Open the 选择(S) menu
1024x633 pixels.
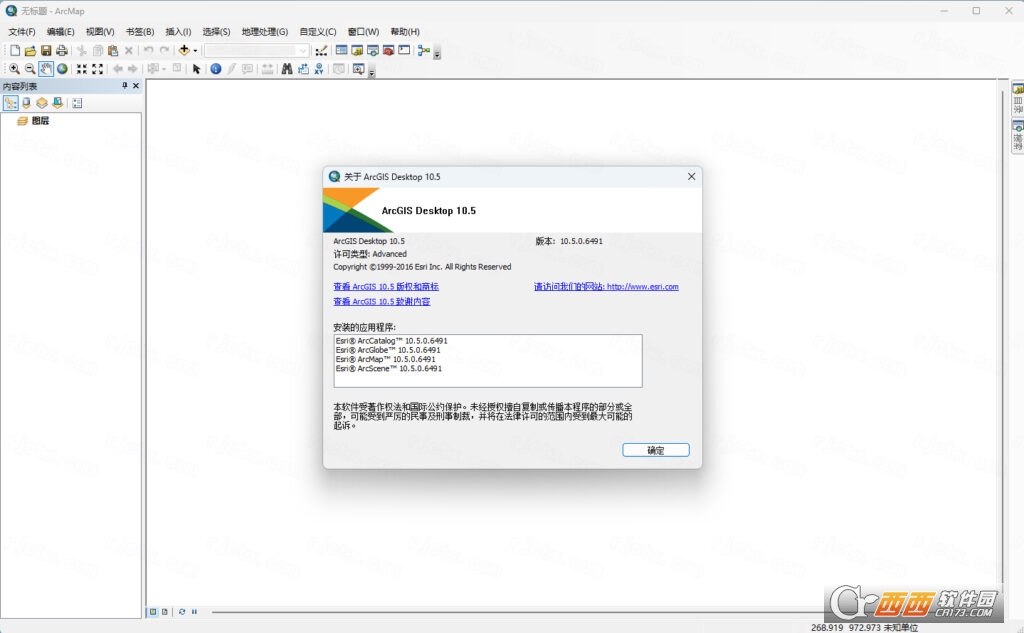click(216, 31)
